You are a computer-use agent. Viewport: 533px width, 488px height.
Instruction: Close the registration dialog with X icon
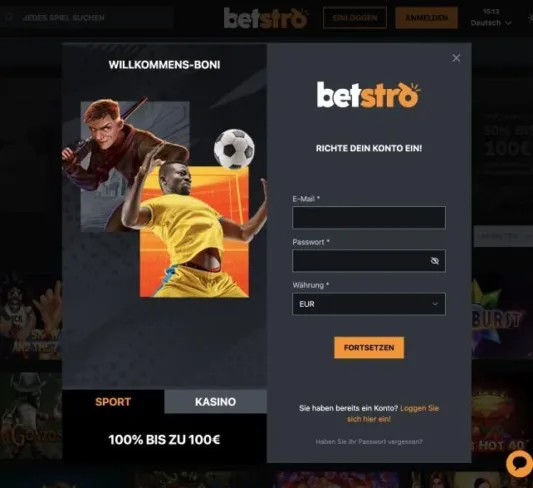pos(456,58)
